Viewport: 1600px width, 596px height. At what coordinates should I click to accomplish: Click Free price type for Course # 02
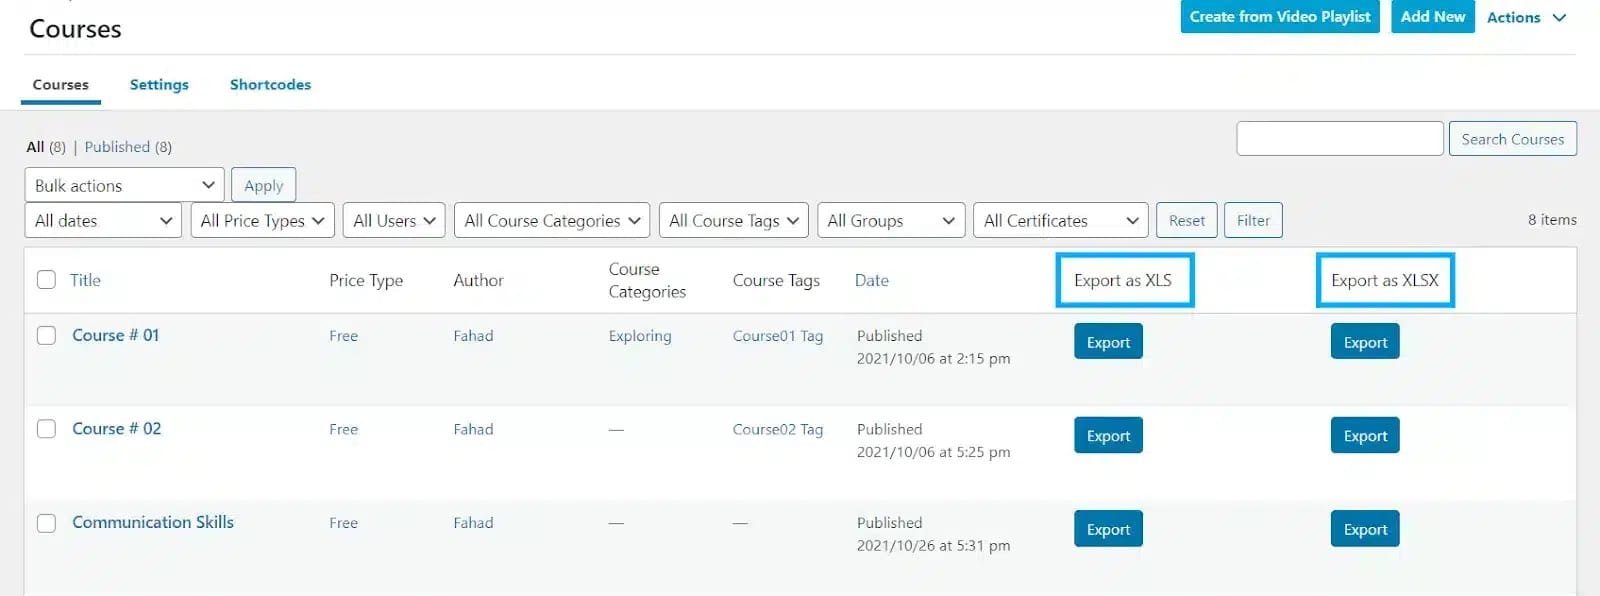(x=343, y=429)
